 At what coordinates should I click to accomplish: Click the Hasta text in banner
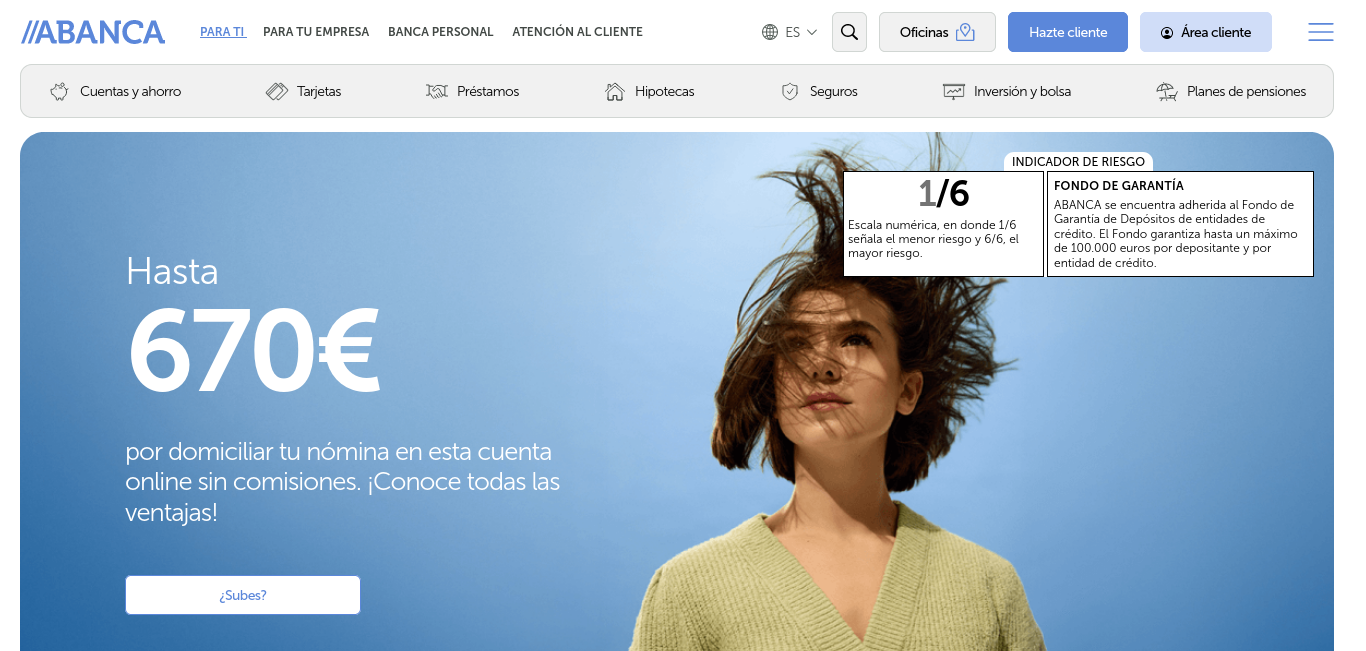(172, 272)
